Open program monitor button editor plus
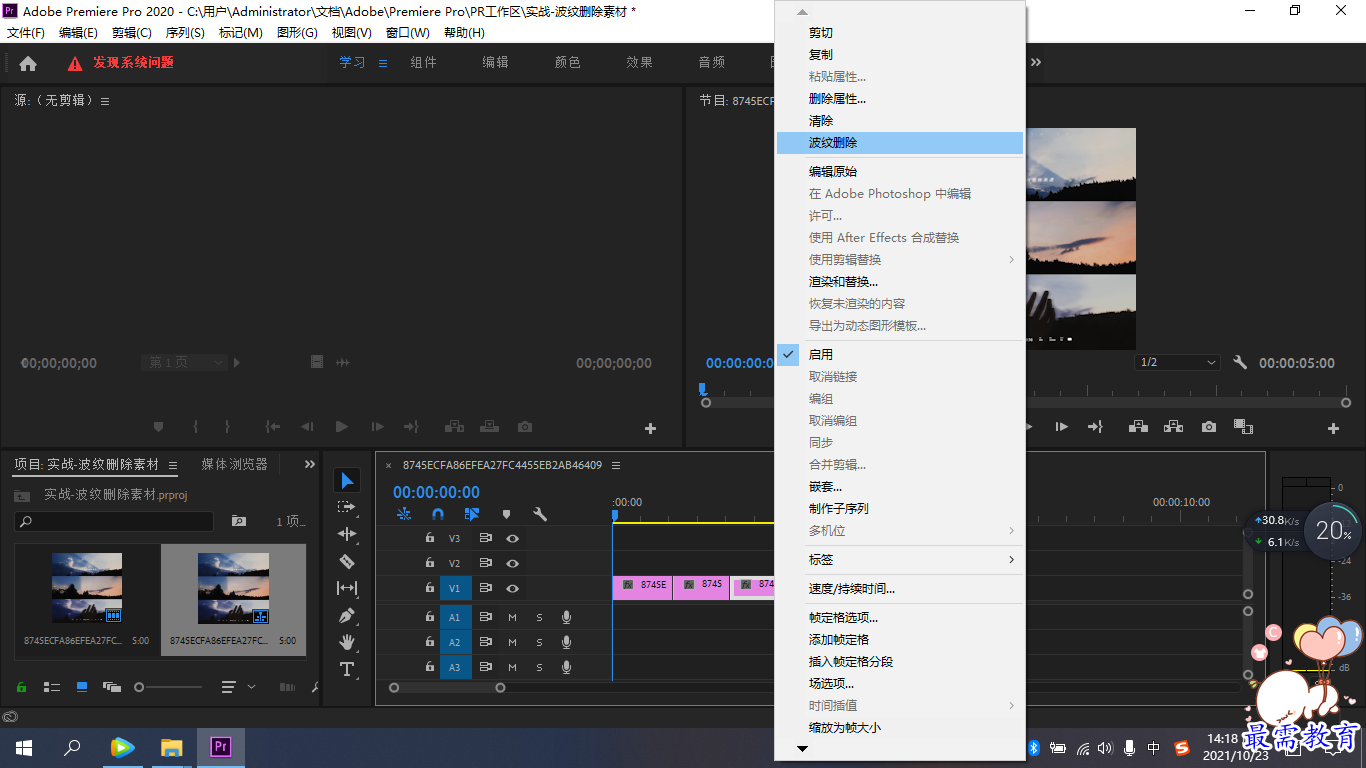This screenshot has height=768, width=1366. coord(1333,428)
